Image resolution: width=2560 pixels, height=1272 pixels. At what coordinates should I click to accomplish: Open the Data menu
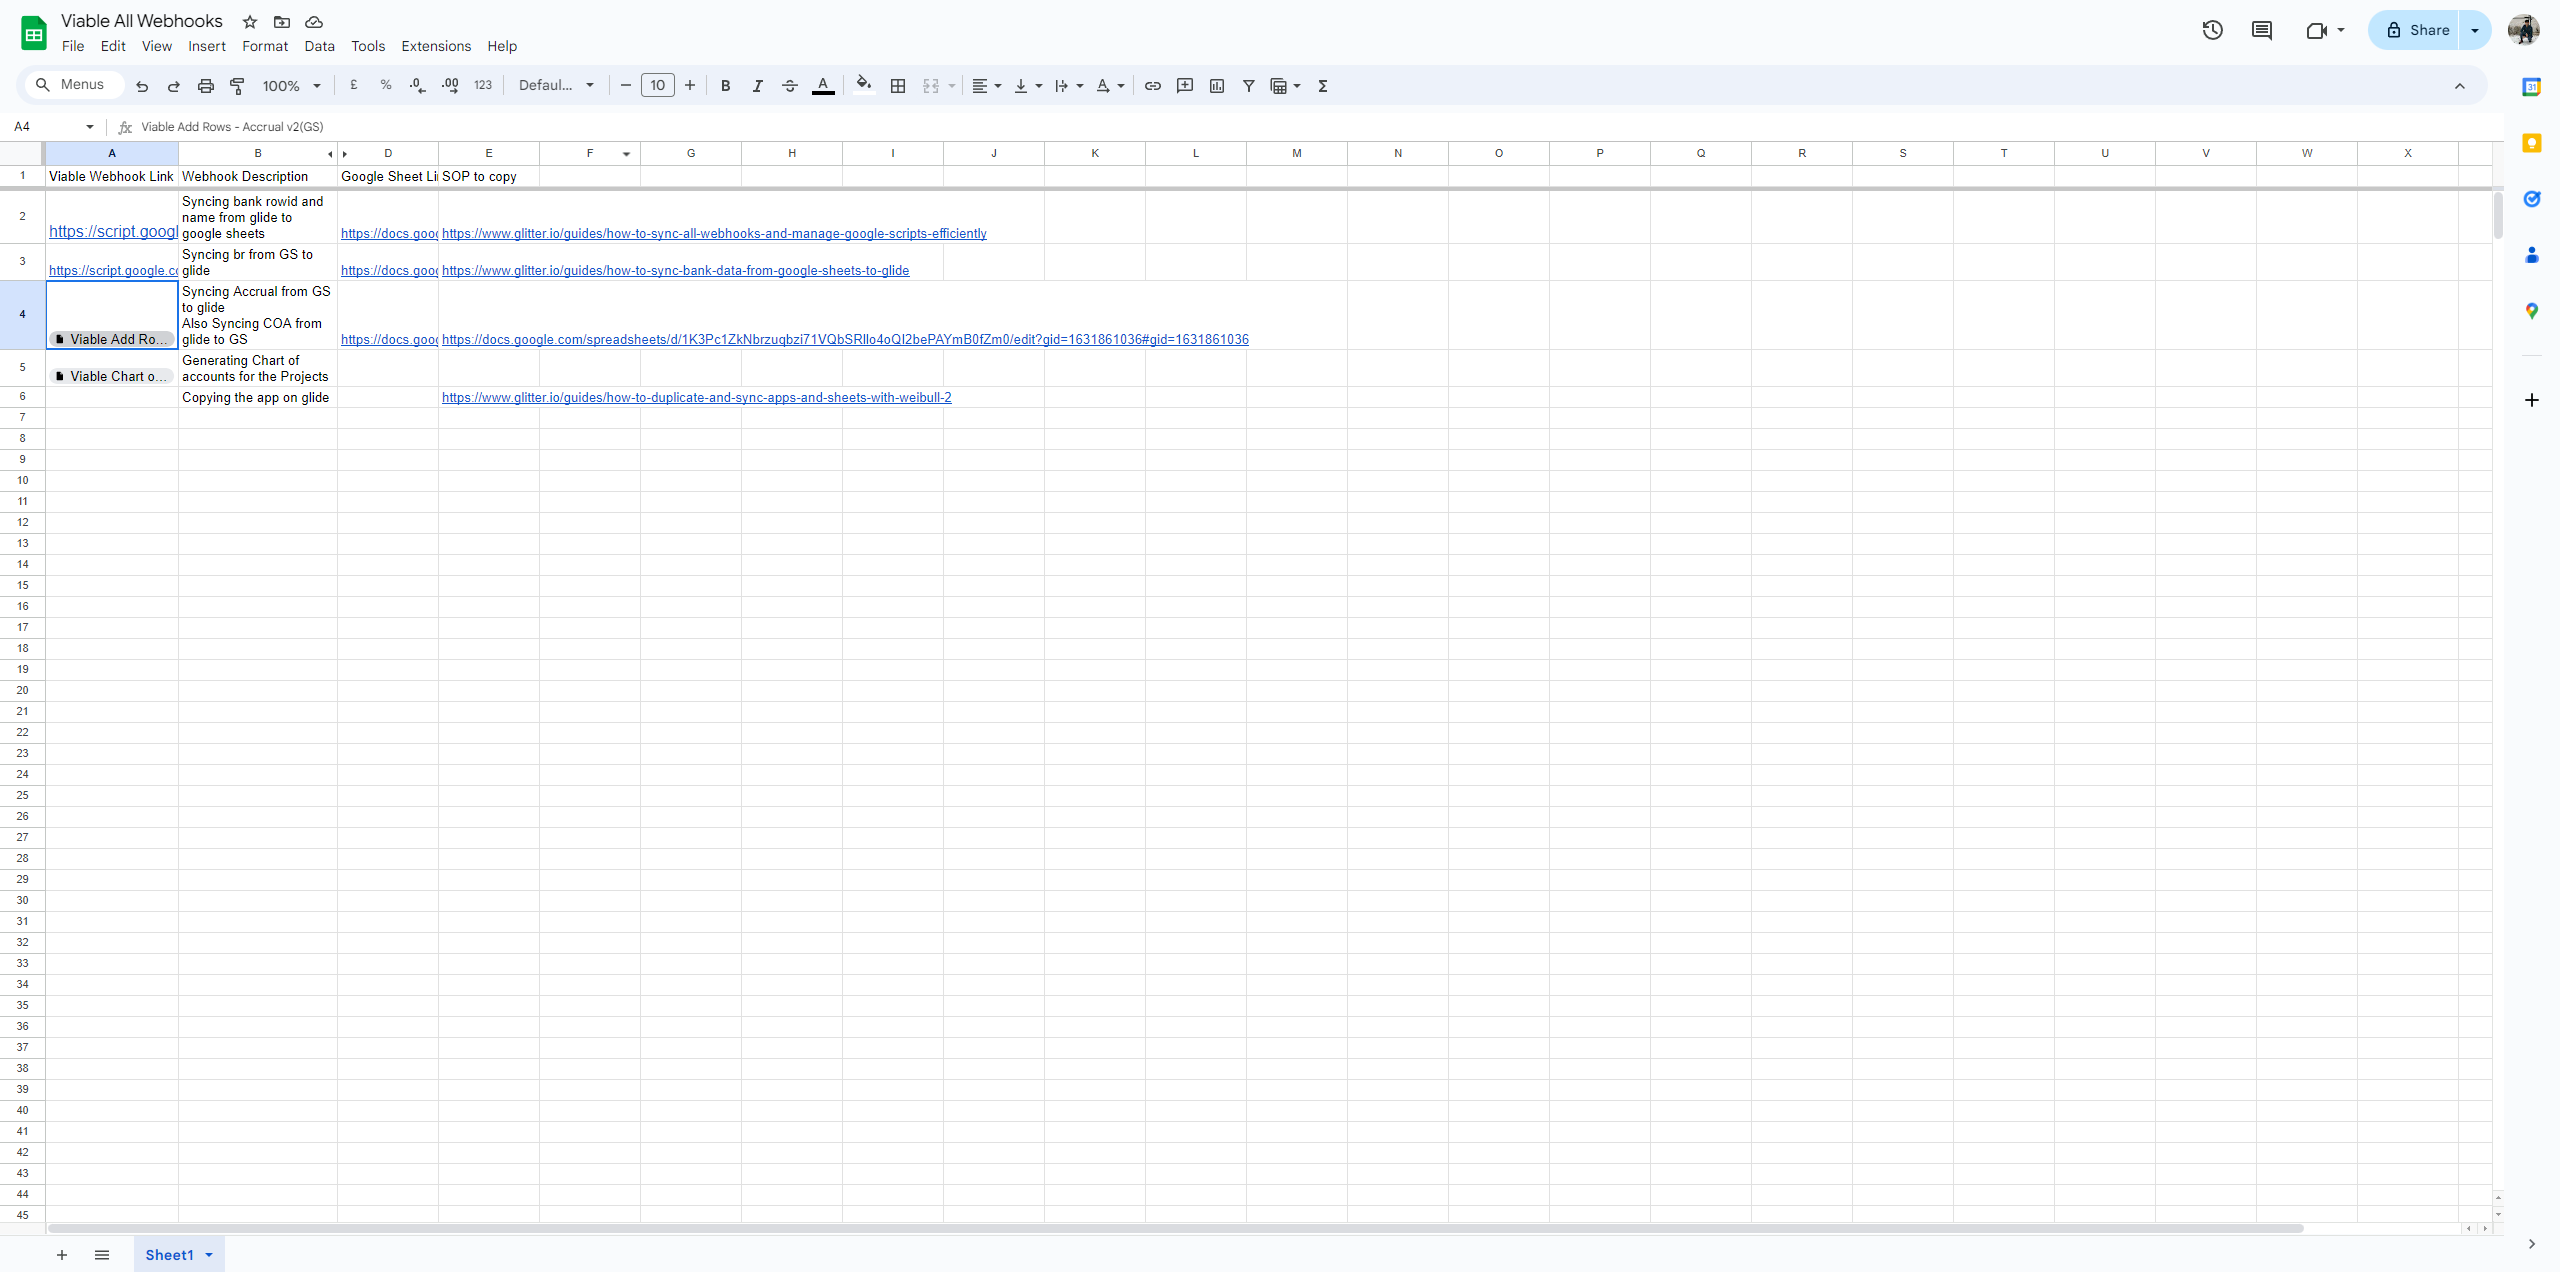tap(320, 46)
